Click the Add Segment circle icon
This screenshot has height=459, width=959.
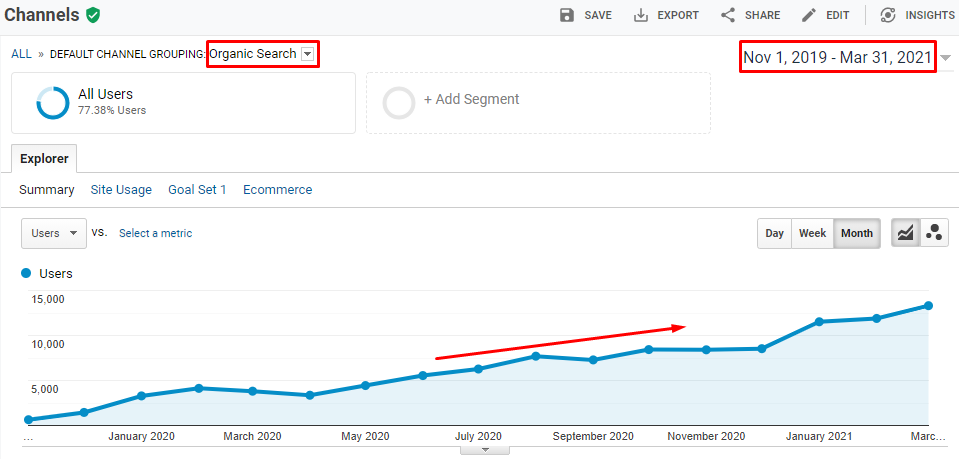click(x=399, y=103)
